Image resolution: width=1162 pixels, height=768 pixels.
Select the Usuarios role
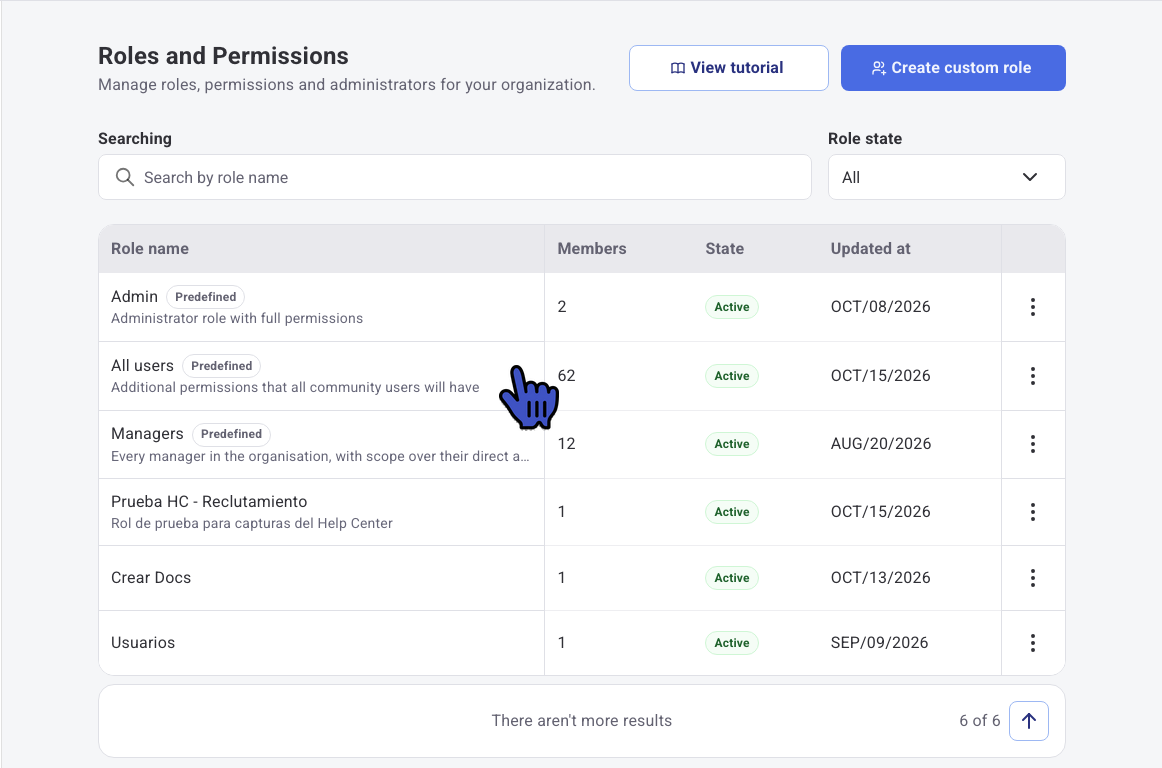point(143,643)
